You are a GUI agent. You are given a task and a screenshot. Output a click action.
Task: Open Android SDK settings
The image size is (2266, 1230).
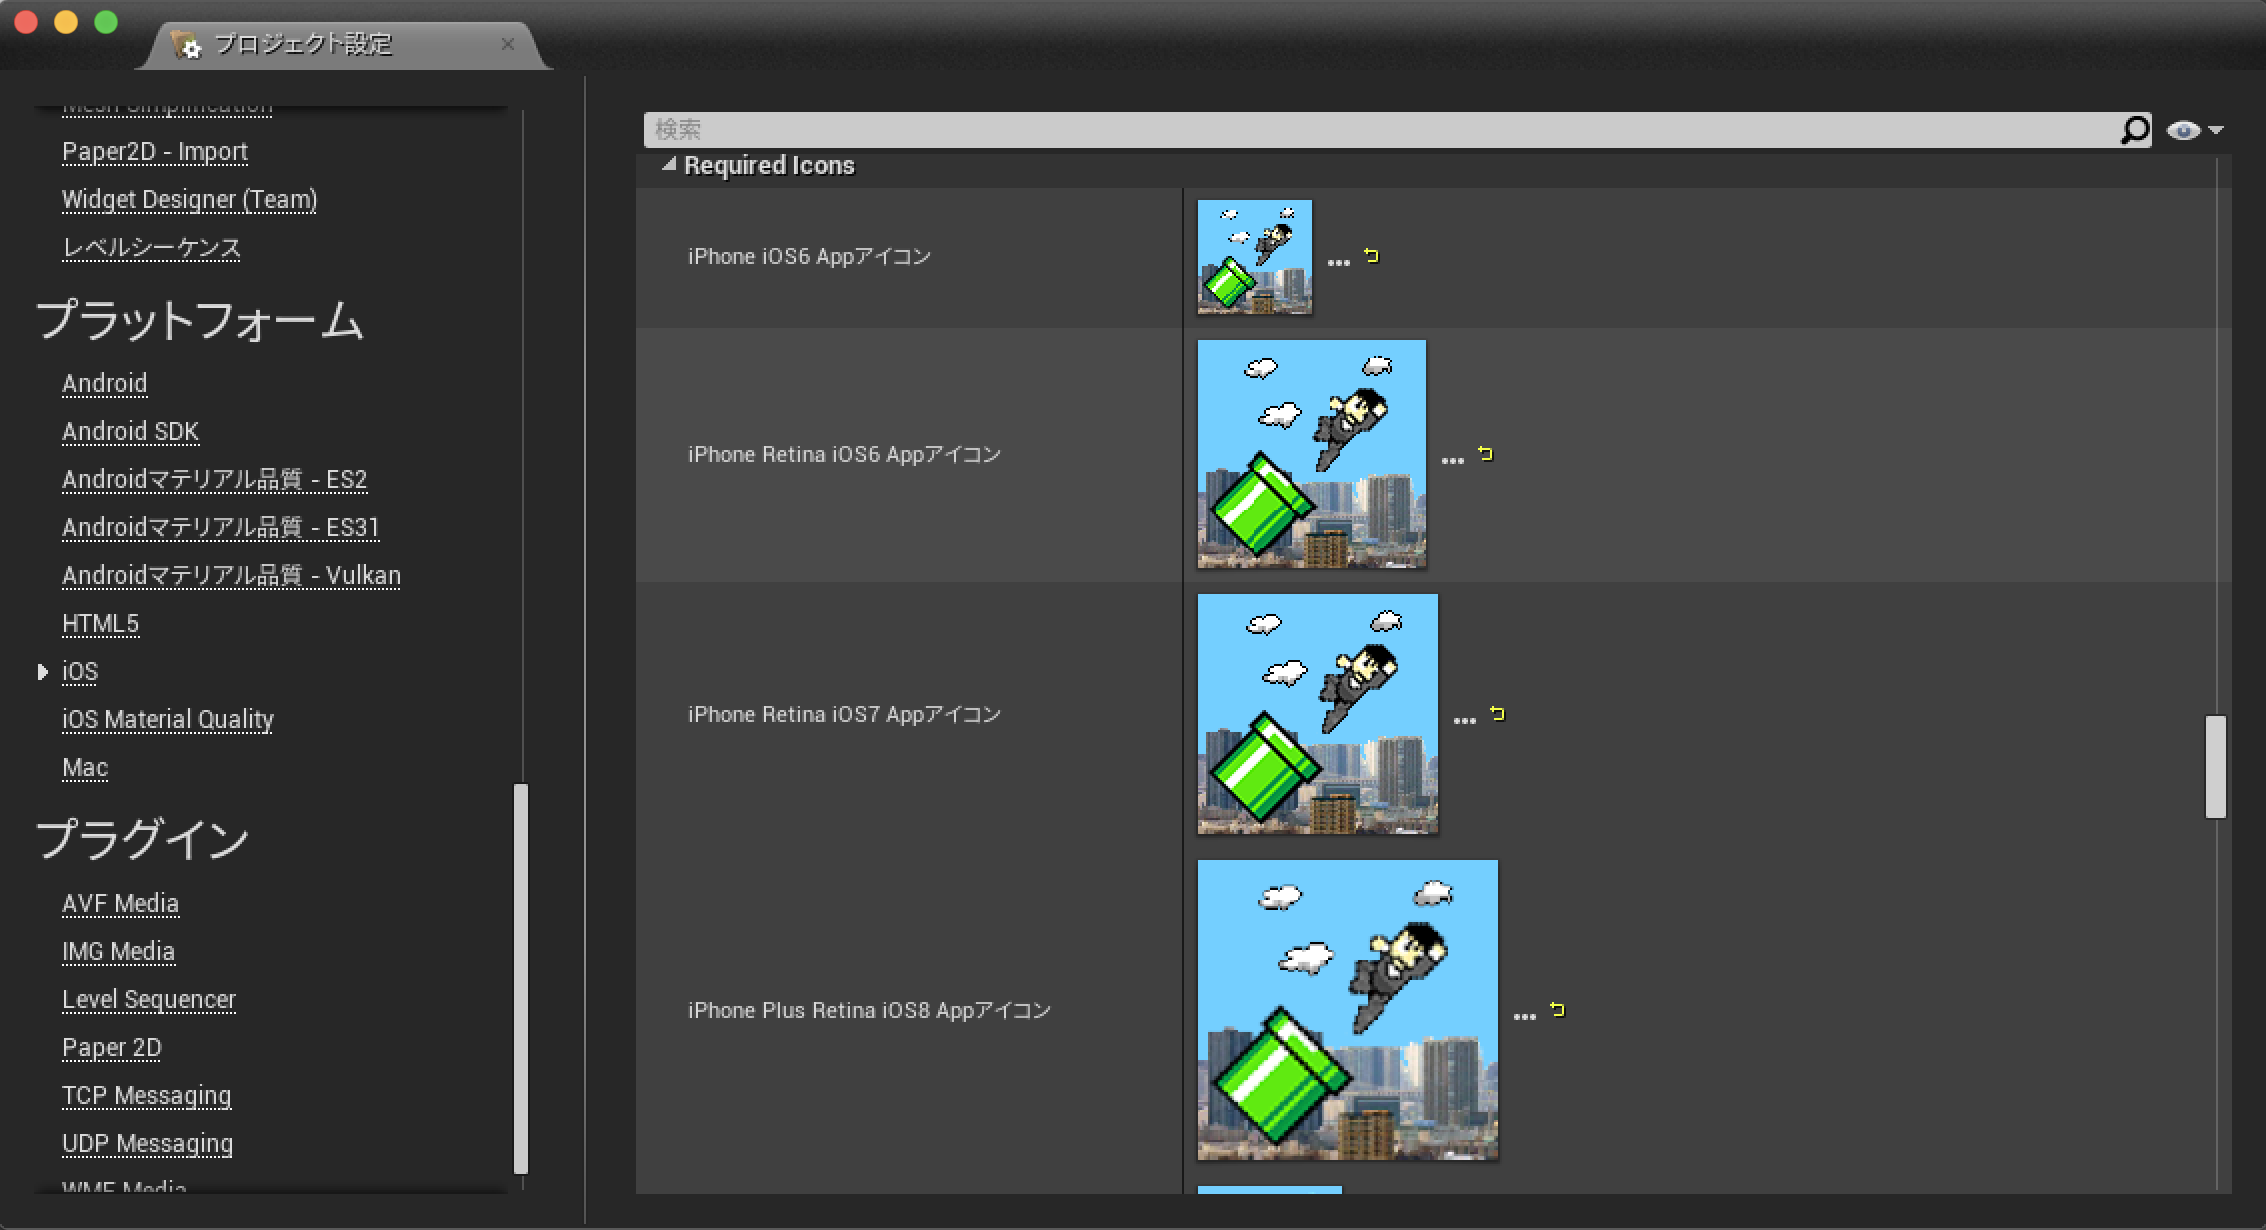click(131, 432)
